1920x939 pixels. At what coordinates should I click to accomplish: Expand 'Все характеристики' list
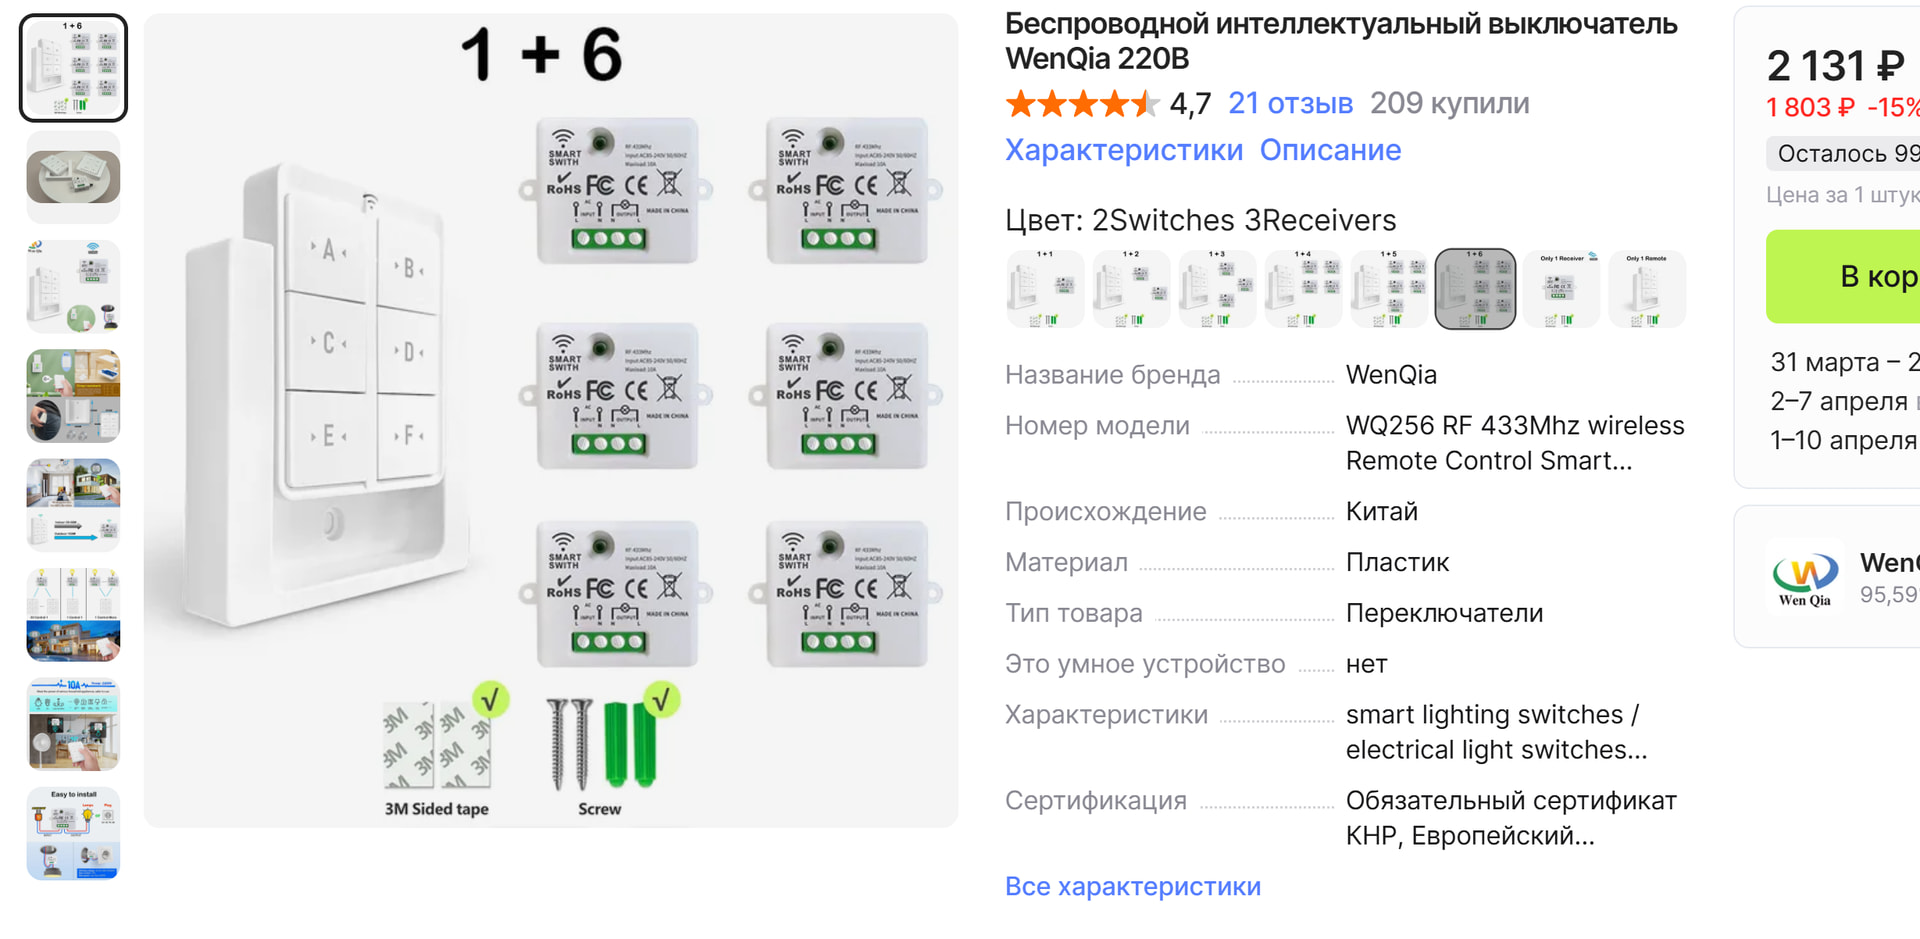point(1132,886)
